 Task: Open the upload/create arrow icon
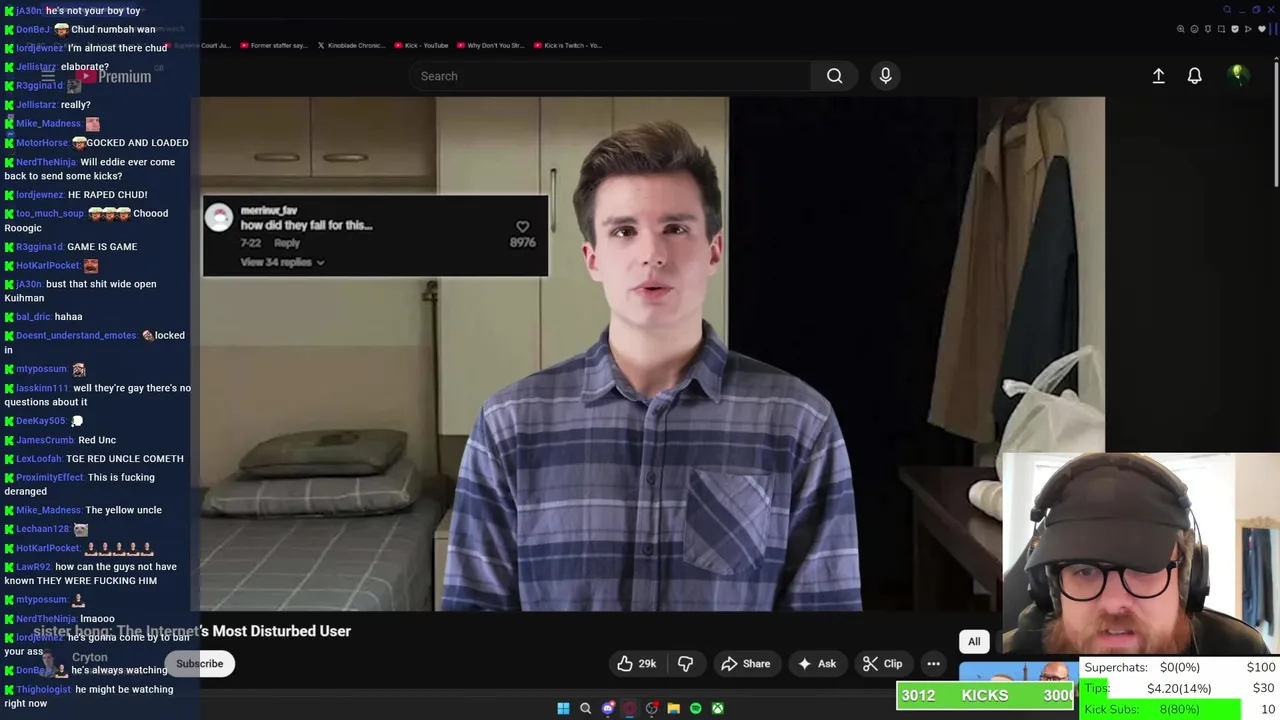coord(1158,76)
